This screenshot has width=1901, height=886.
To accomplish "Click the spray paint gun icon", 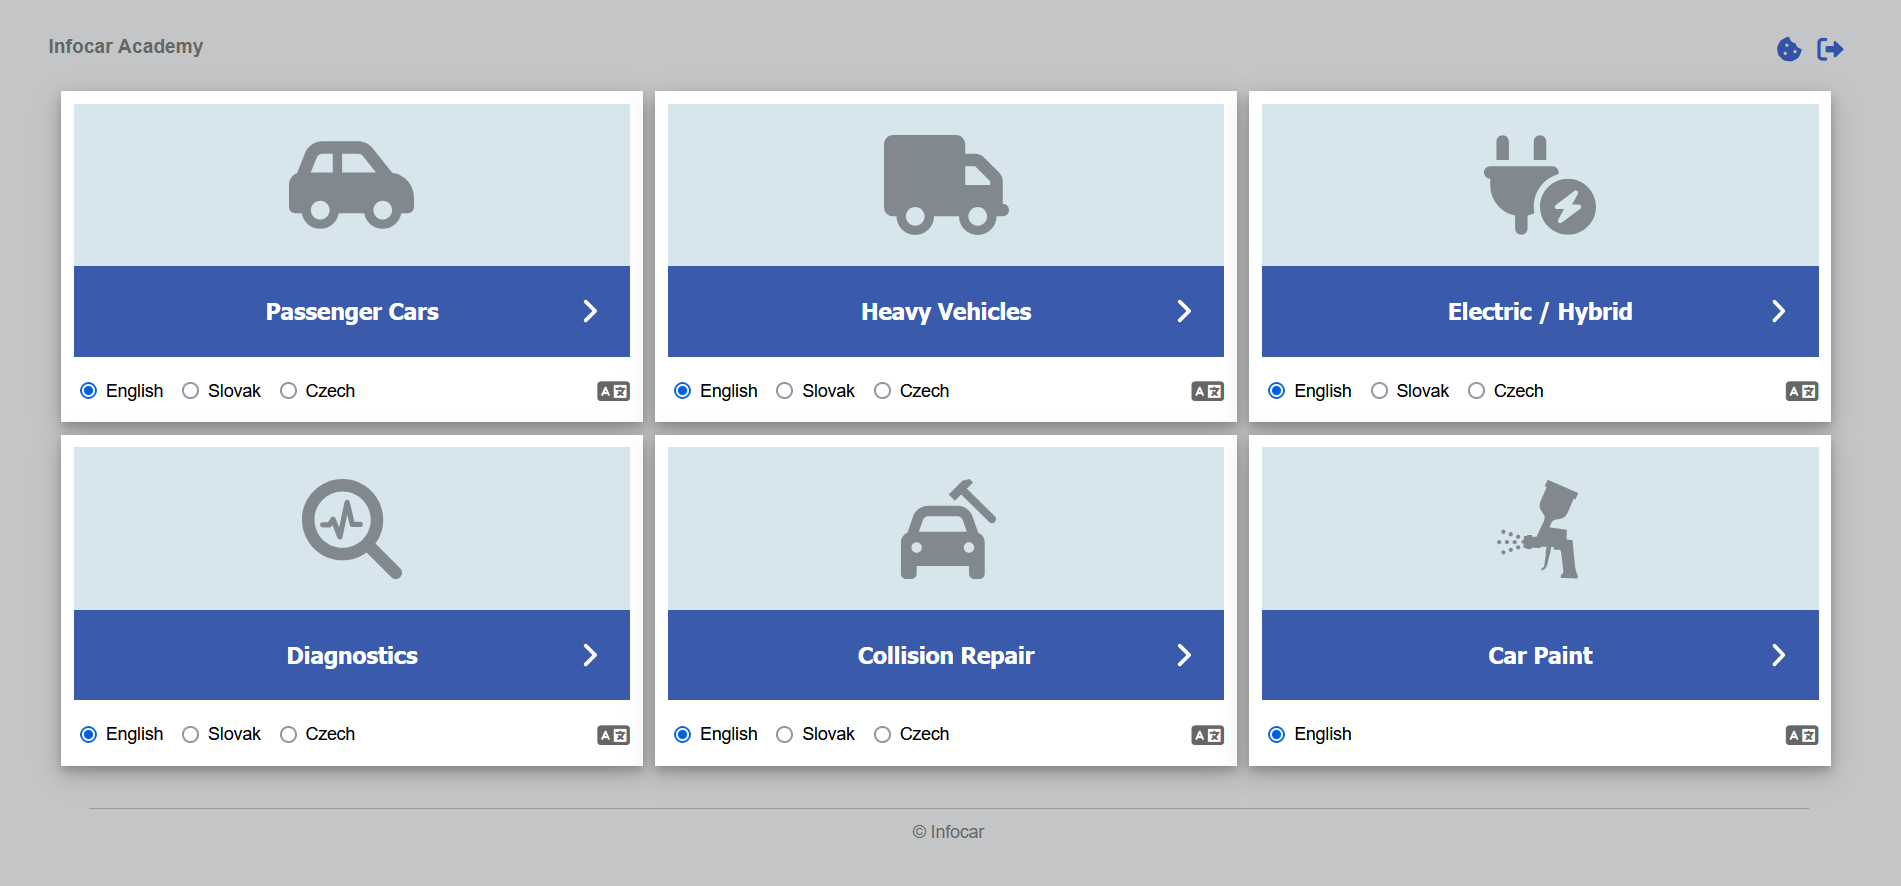I will point(1539,528).
